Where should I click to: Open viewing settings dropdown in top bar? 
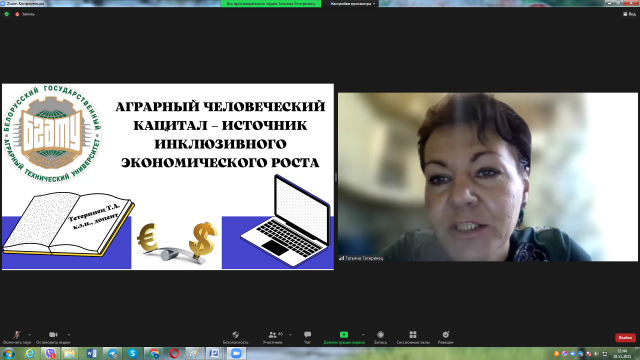[353, 3]
